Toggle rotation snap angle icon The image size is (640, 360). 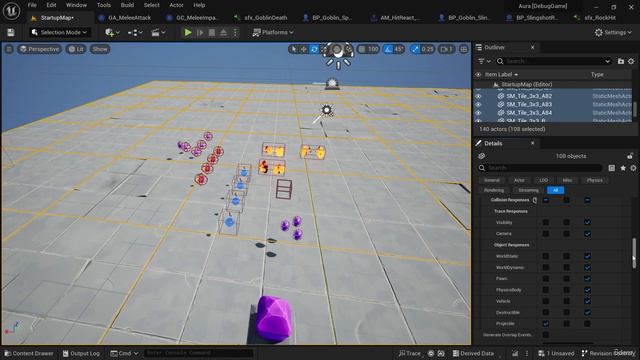388,49
